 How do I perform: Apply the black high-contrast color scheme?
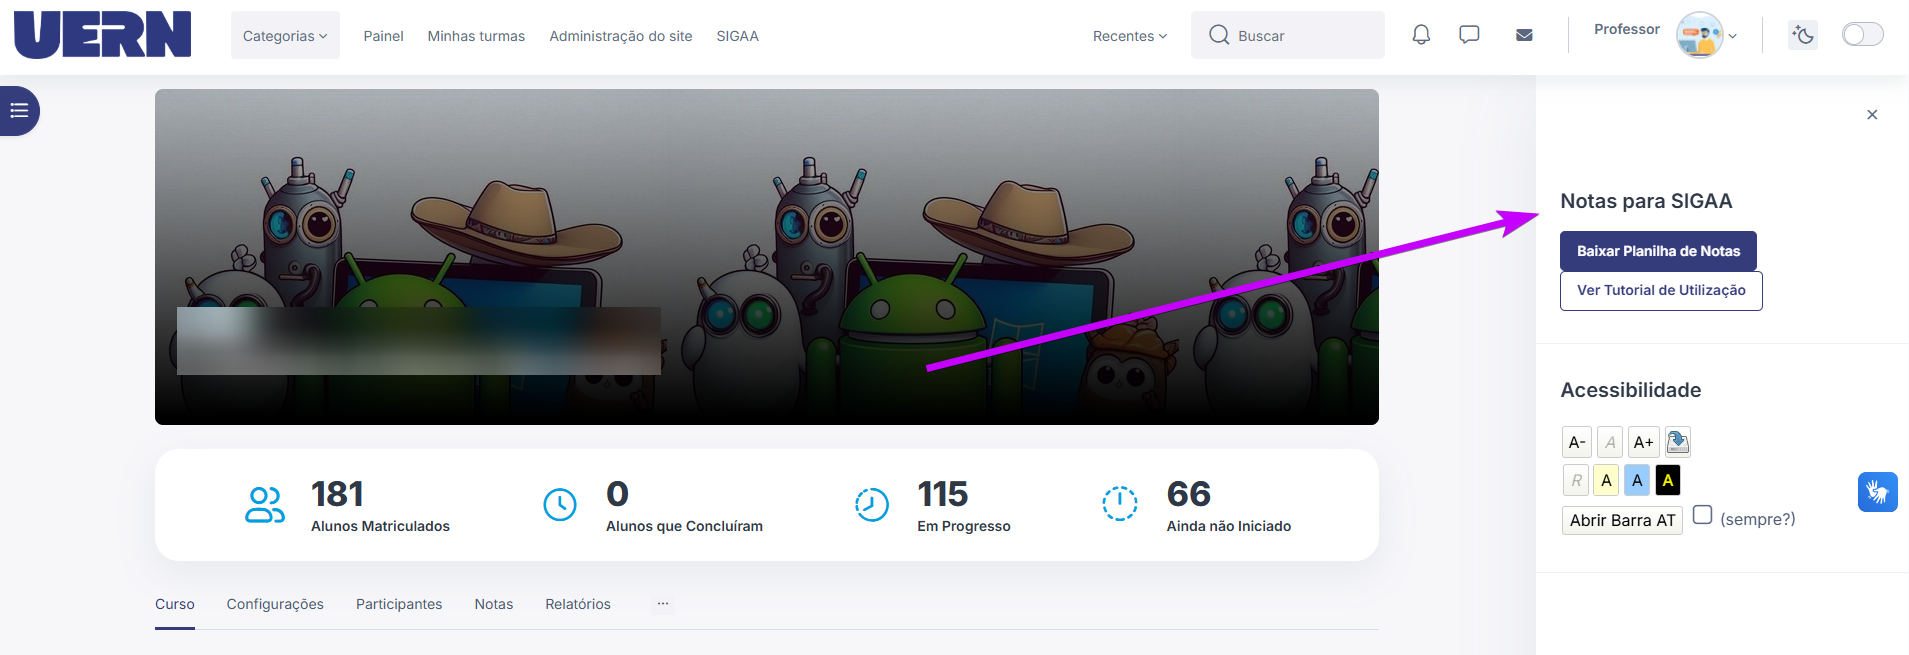click(x=1668, y=480)
